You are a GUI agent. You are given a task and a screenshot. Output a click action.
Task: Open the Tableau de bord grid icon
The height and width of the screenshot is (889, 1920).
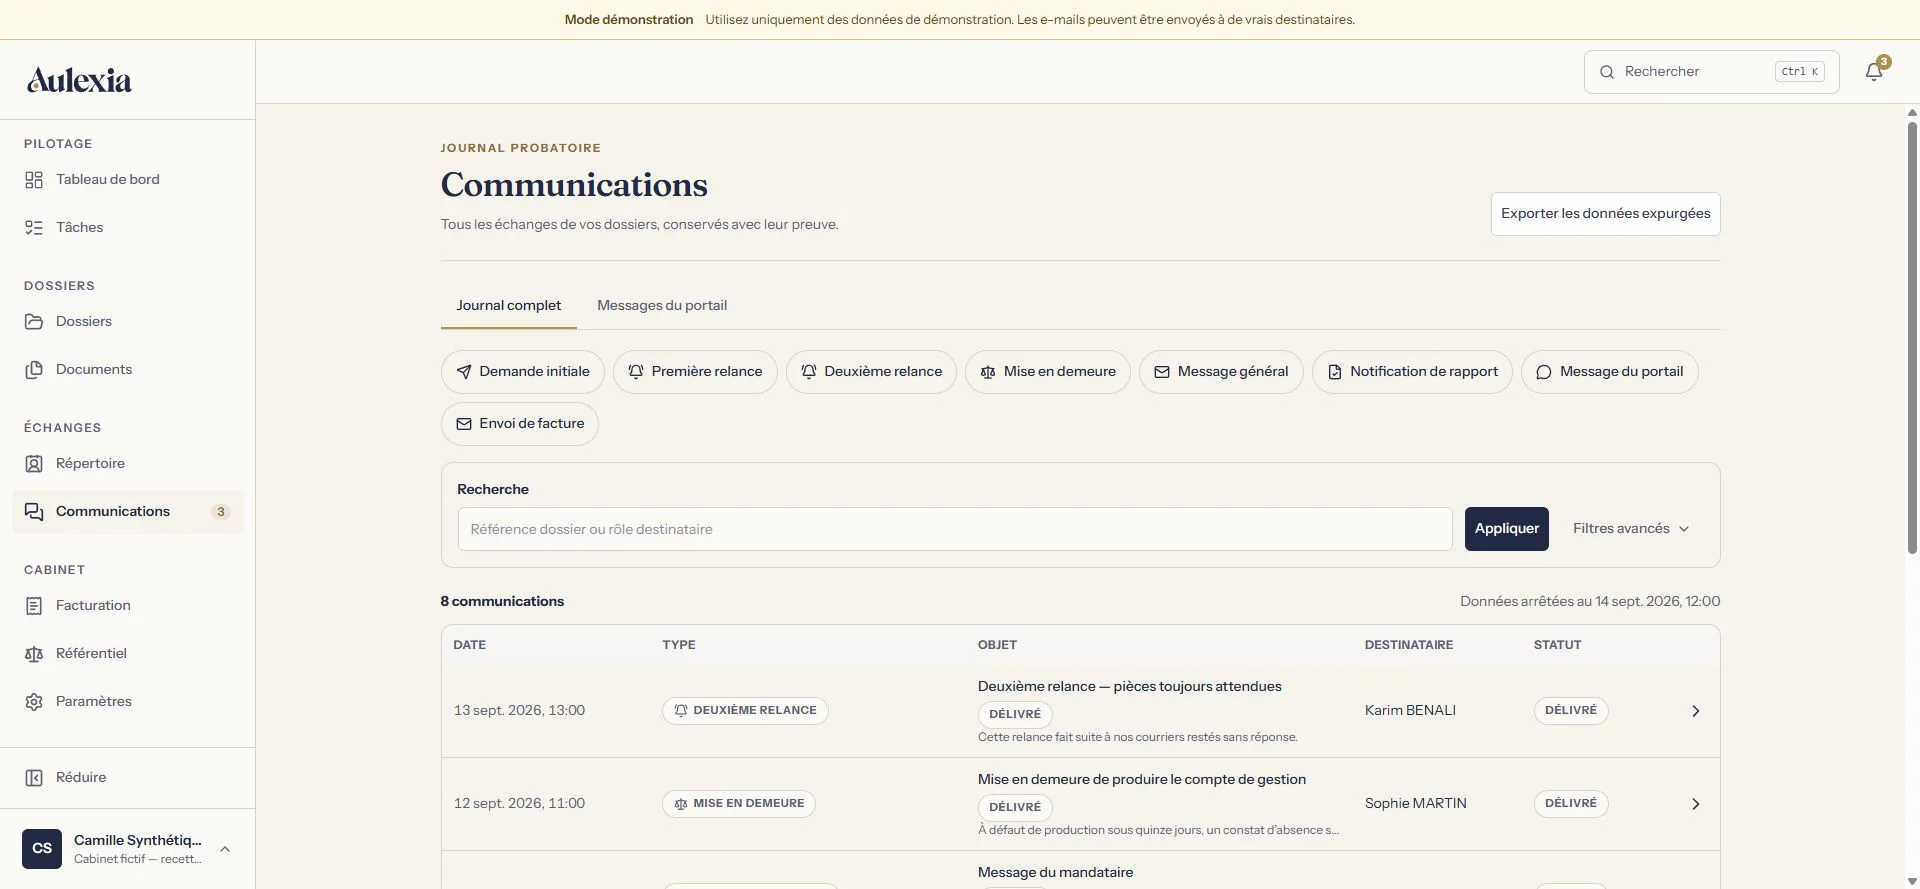coord(34,180)
